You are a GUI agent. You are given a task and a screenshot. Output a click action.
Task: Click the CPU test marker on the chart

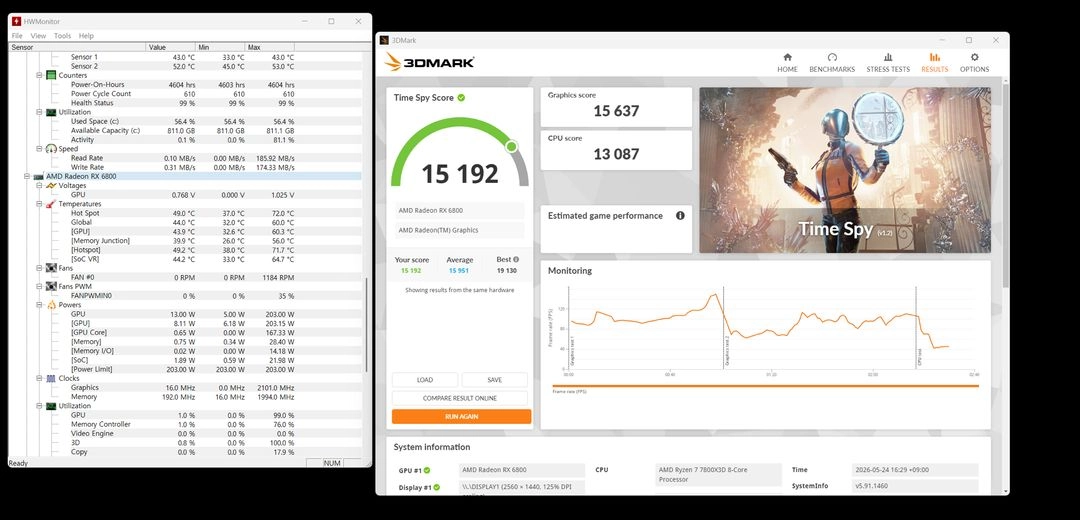point(916,328)
